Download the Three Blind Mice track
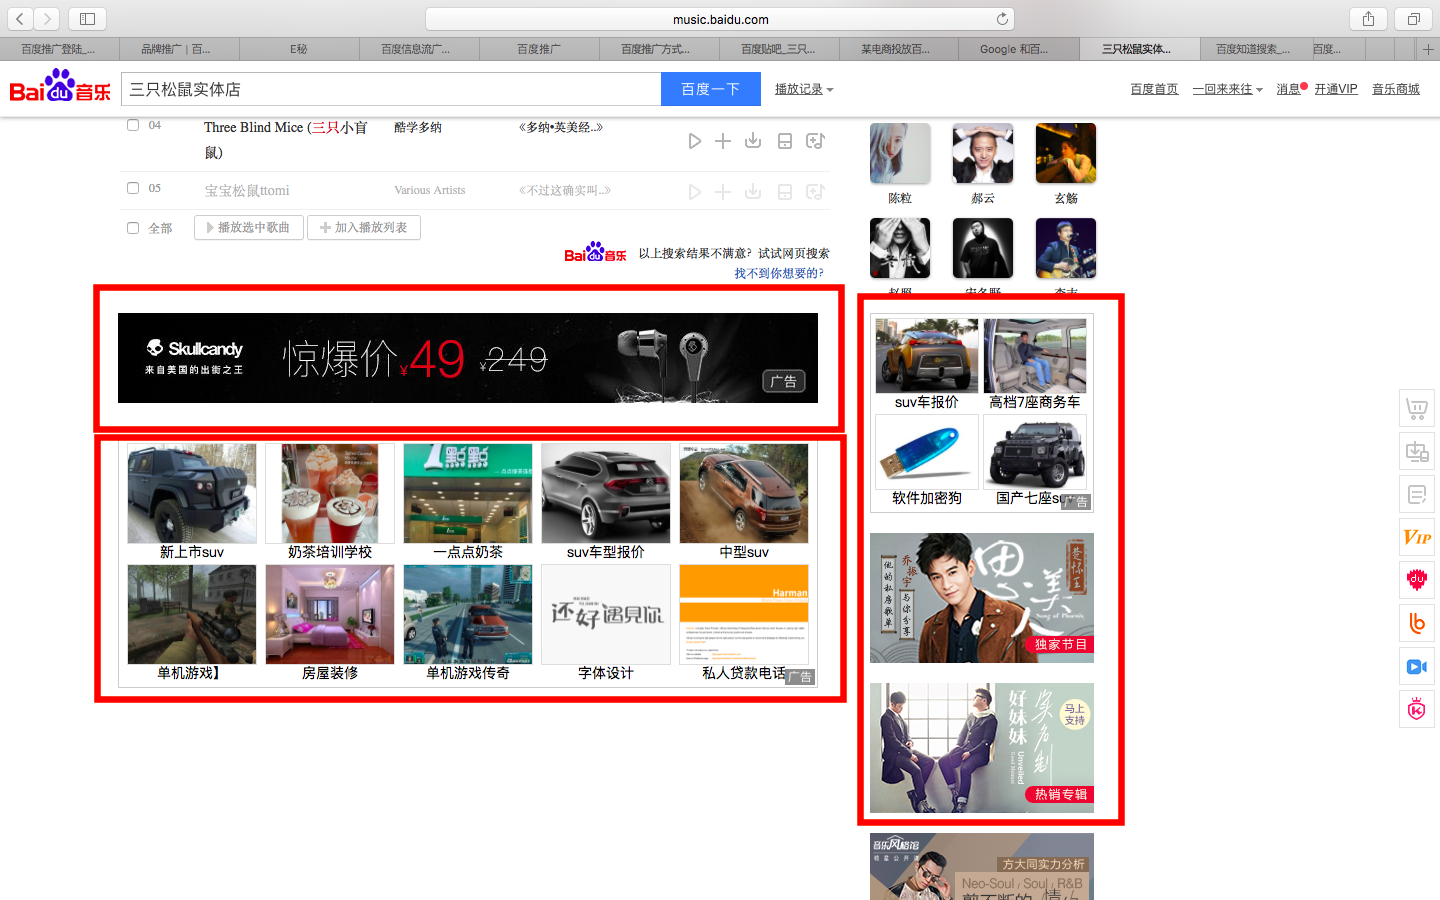 [753, 141]
